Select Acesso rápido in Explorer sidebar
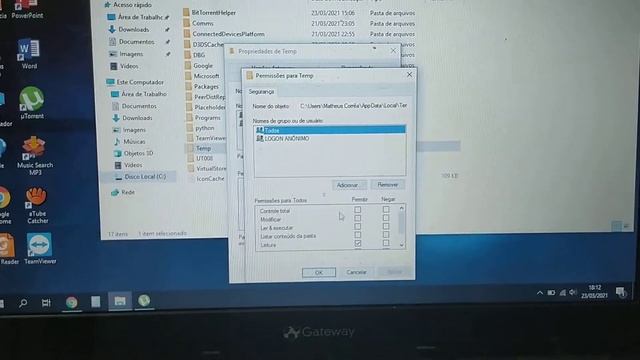 point(128,5)
